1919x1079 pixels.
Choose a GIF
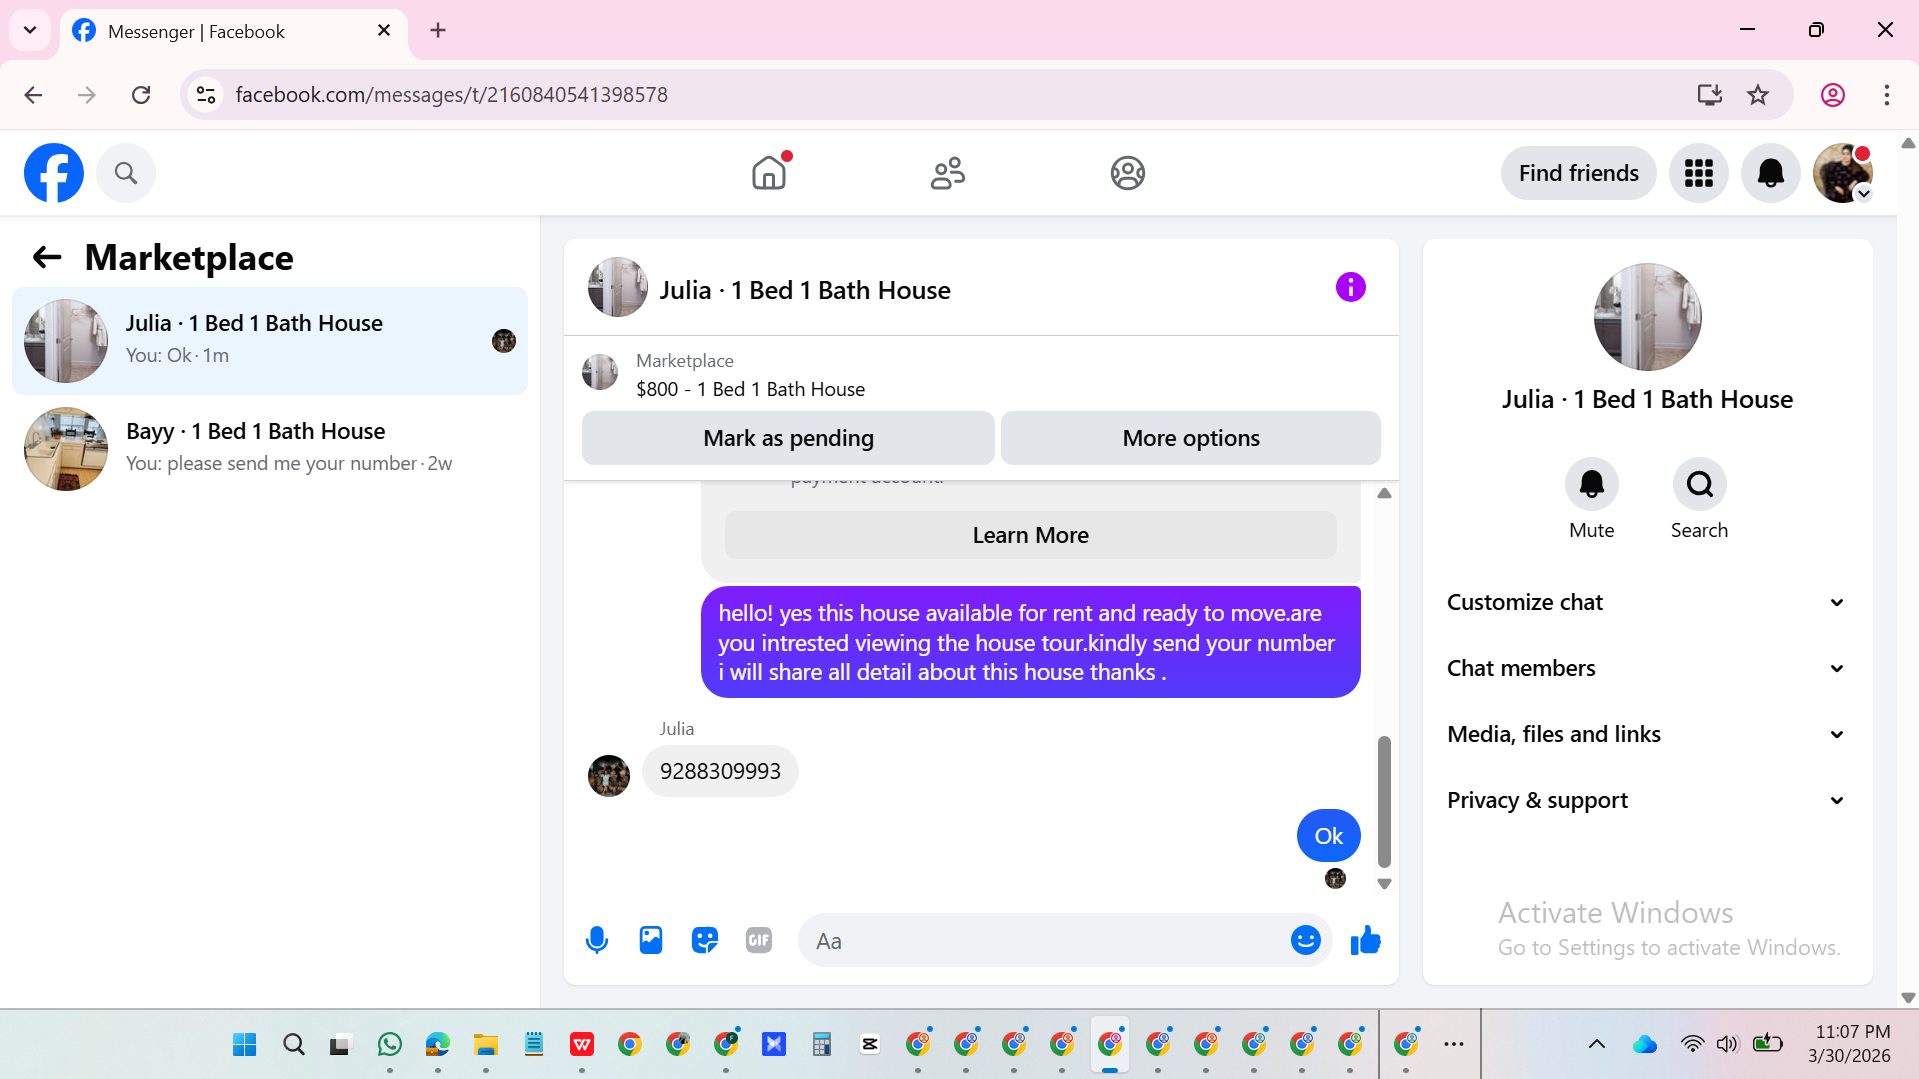pos(759,940)
